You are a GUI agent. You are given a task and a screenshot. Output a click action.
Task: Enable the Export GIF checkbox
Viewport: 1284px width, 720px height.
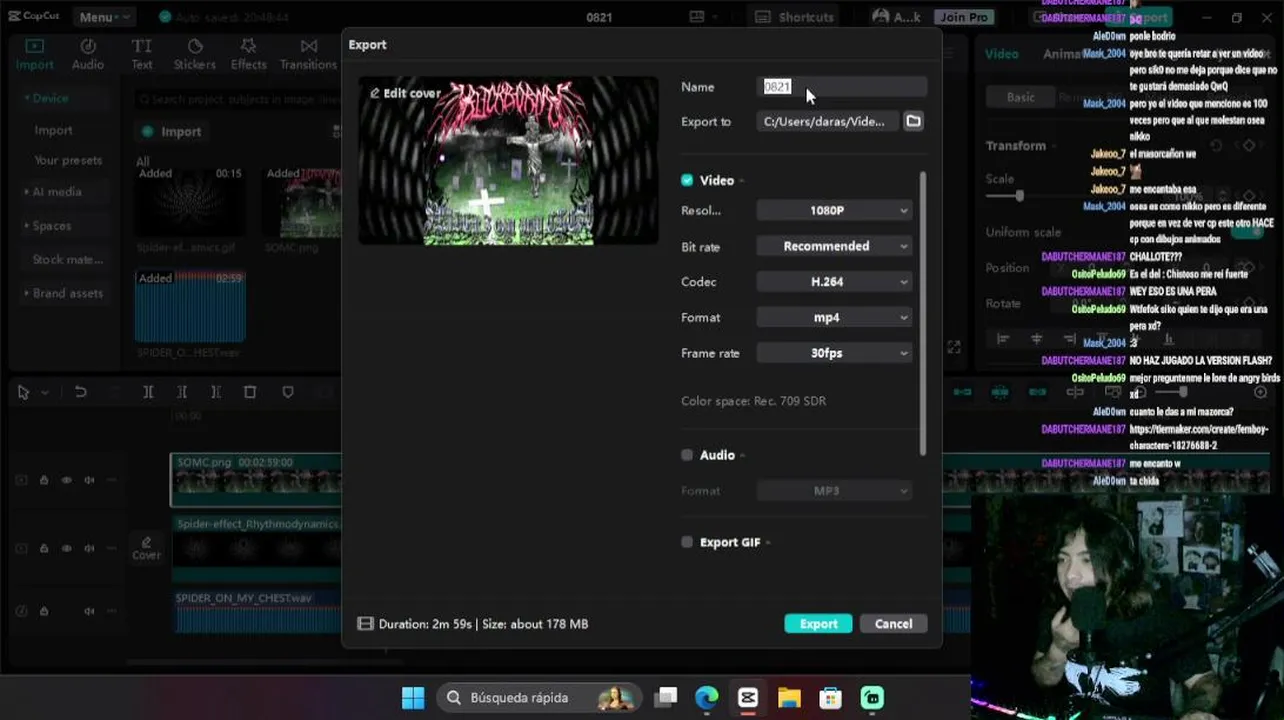[687, 542]
